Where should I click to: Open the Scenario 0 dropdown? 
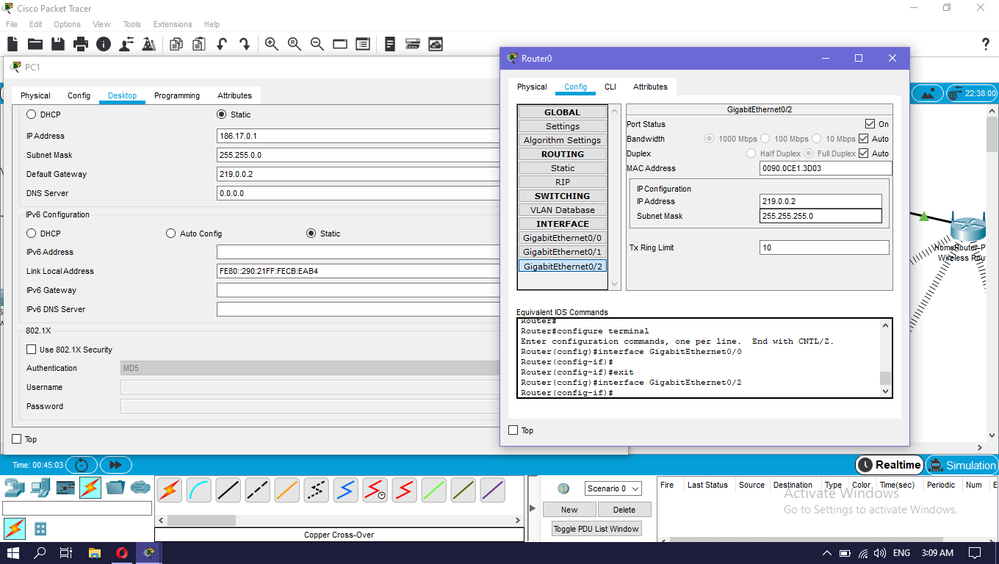tap(613, 489)
